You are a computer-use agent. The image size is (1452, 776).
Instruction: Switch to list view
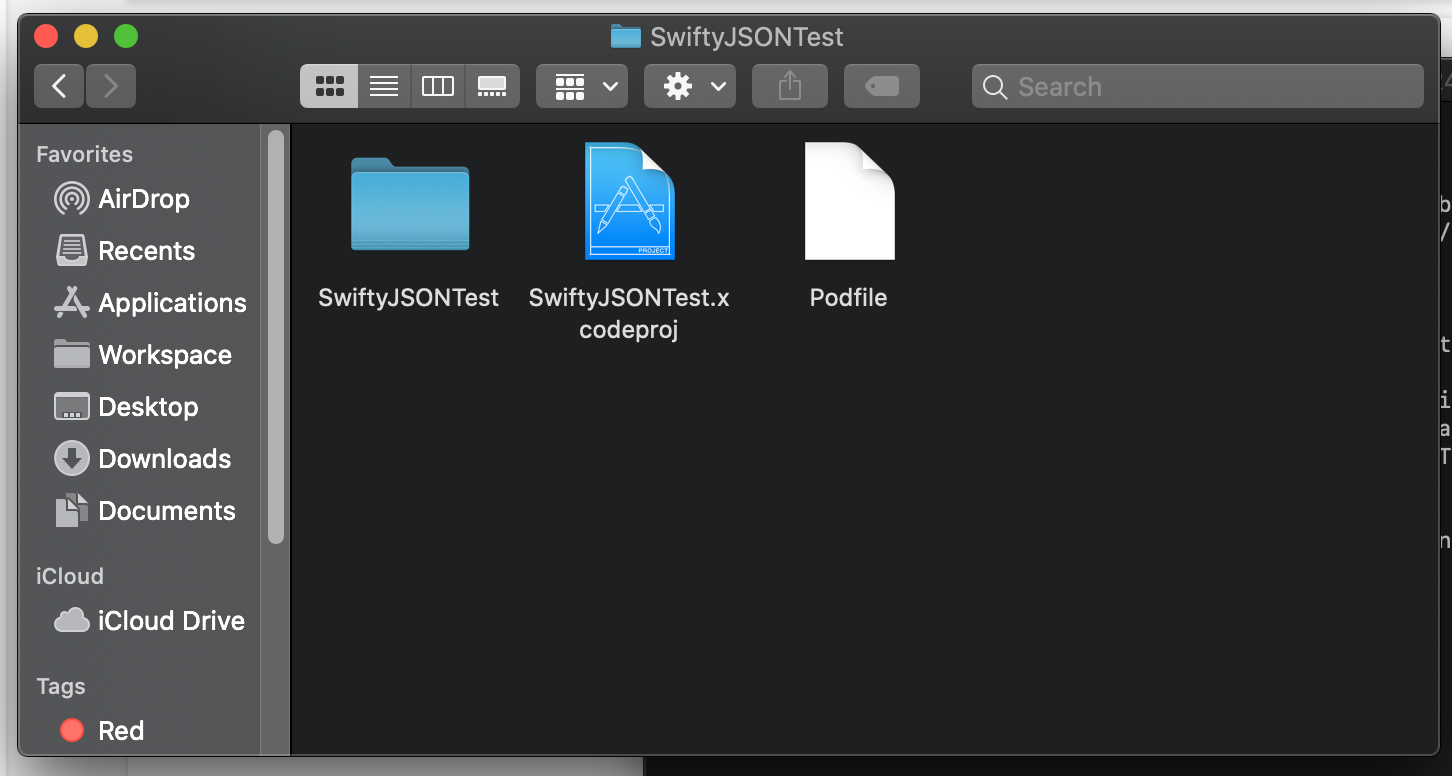tap(384, 87)
